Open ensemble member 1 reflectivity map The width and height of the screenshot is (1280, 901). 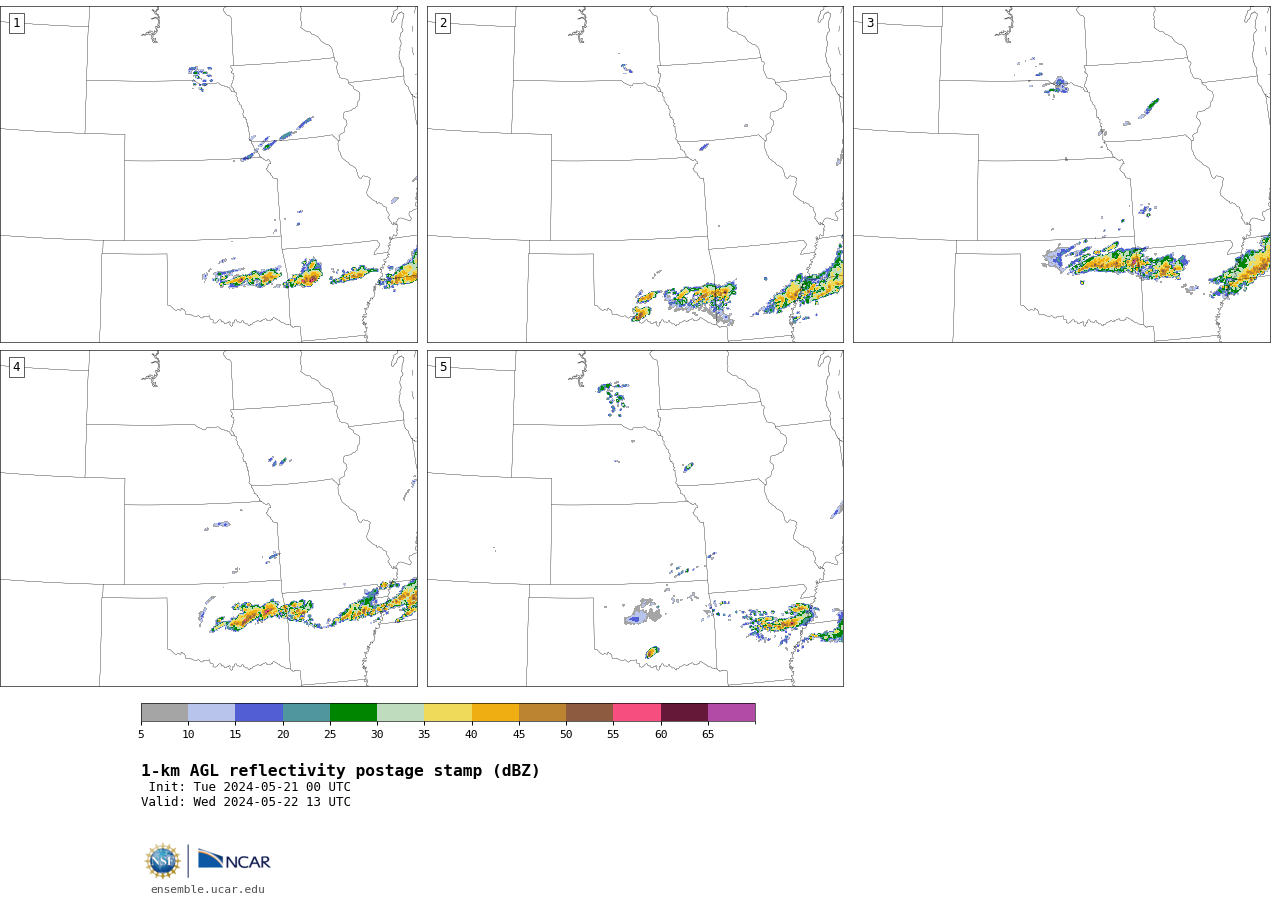pos(209,174)
